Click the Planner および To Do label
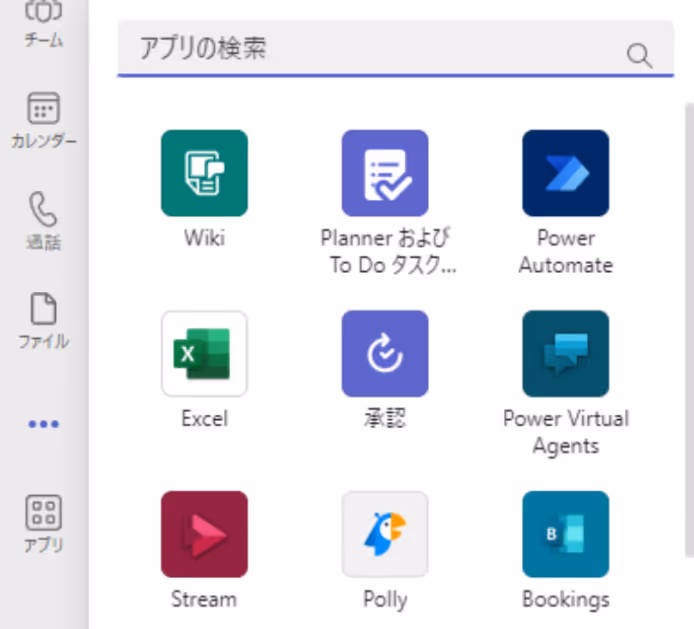The image size is (694, 629). click(388, 251)
